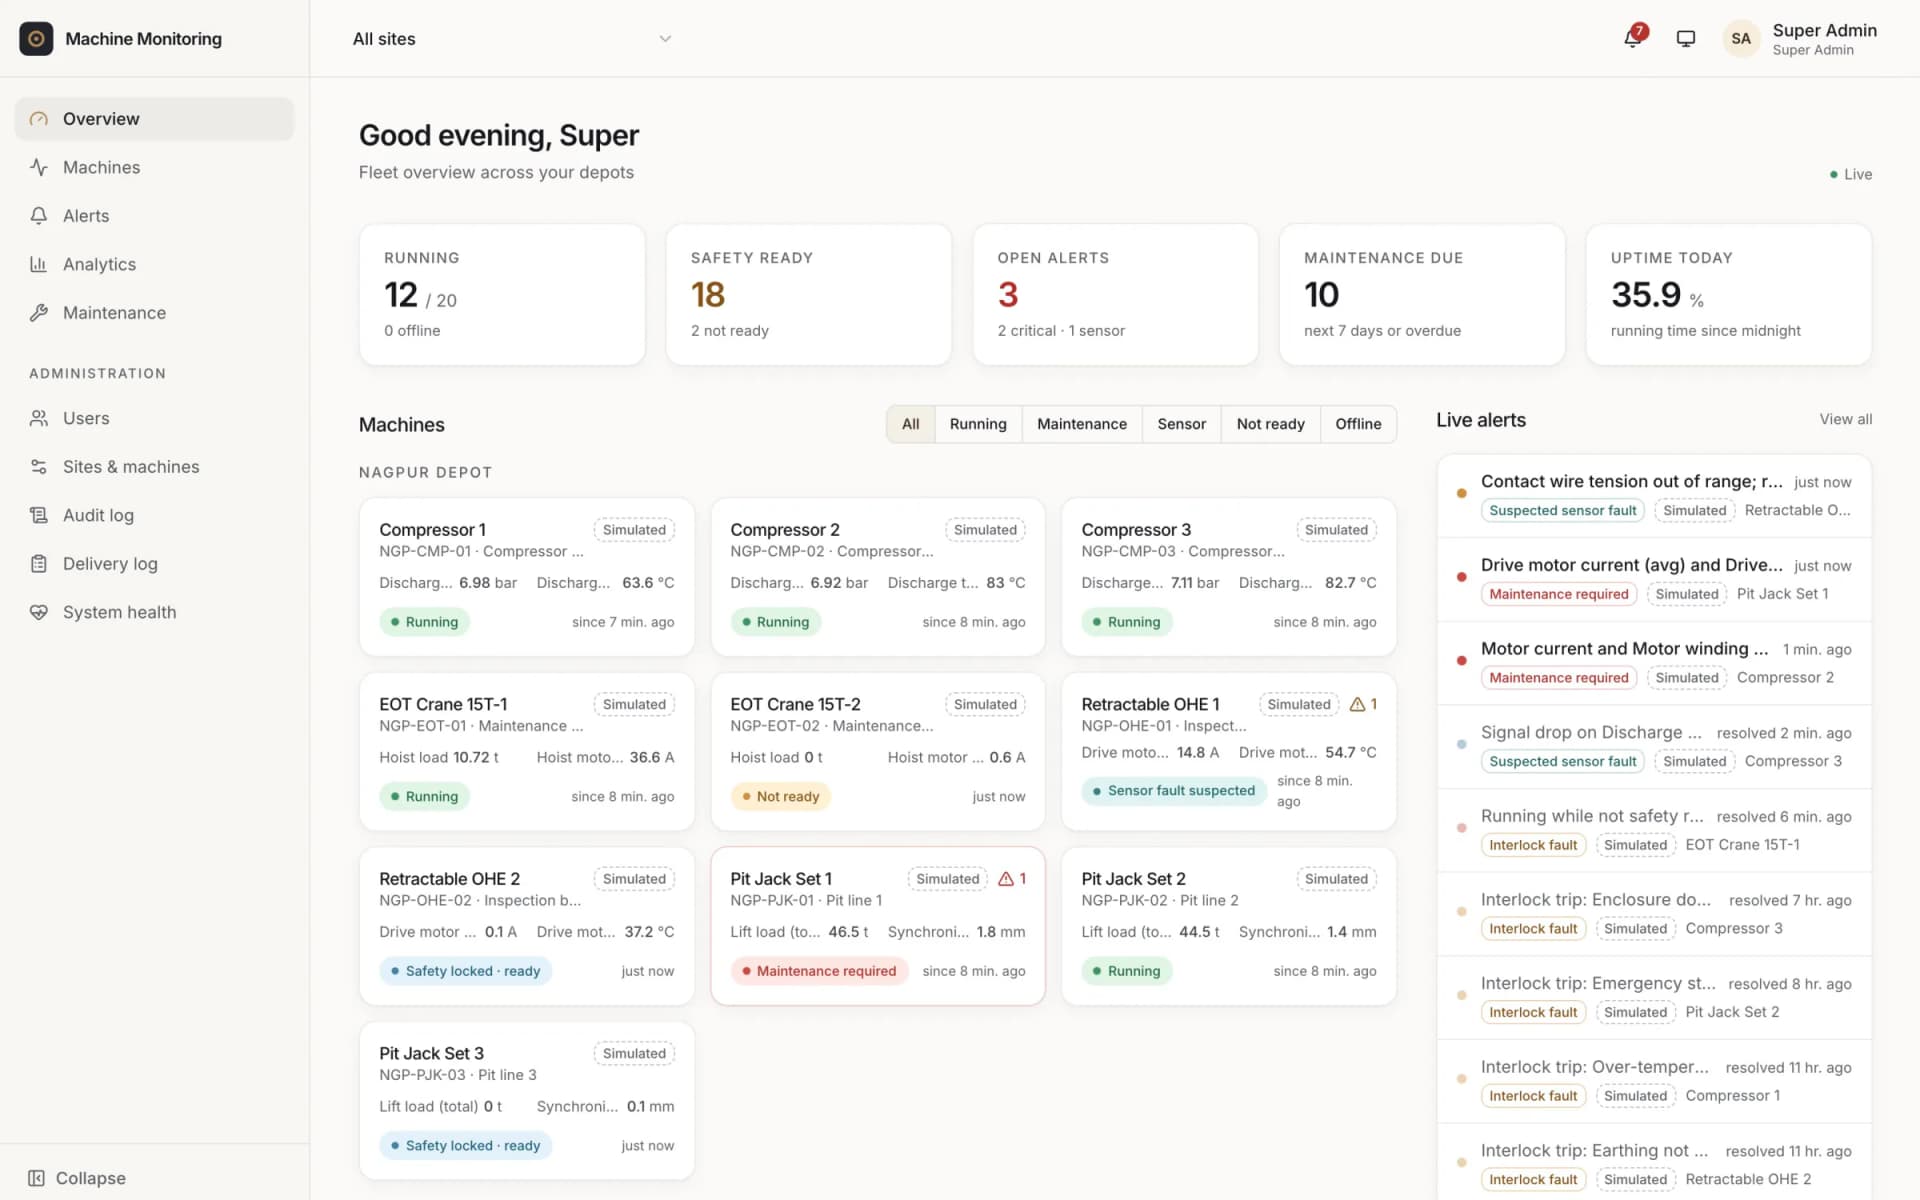Click the System health heart icon
Viewport: 1920px width, 1200px height.
point(39,612)
